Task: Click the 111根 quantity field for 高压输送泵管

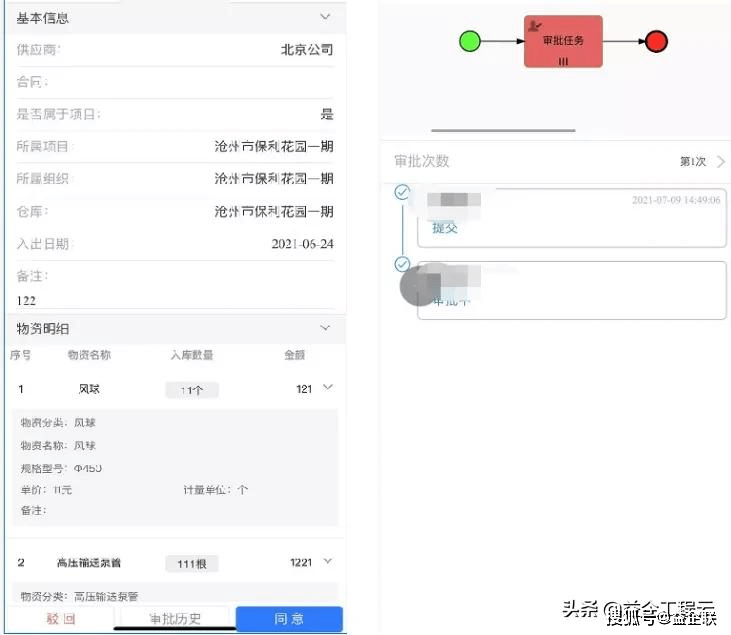Action: (x=192, y=564)
